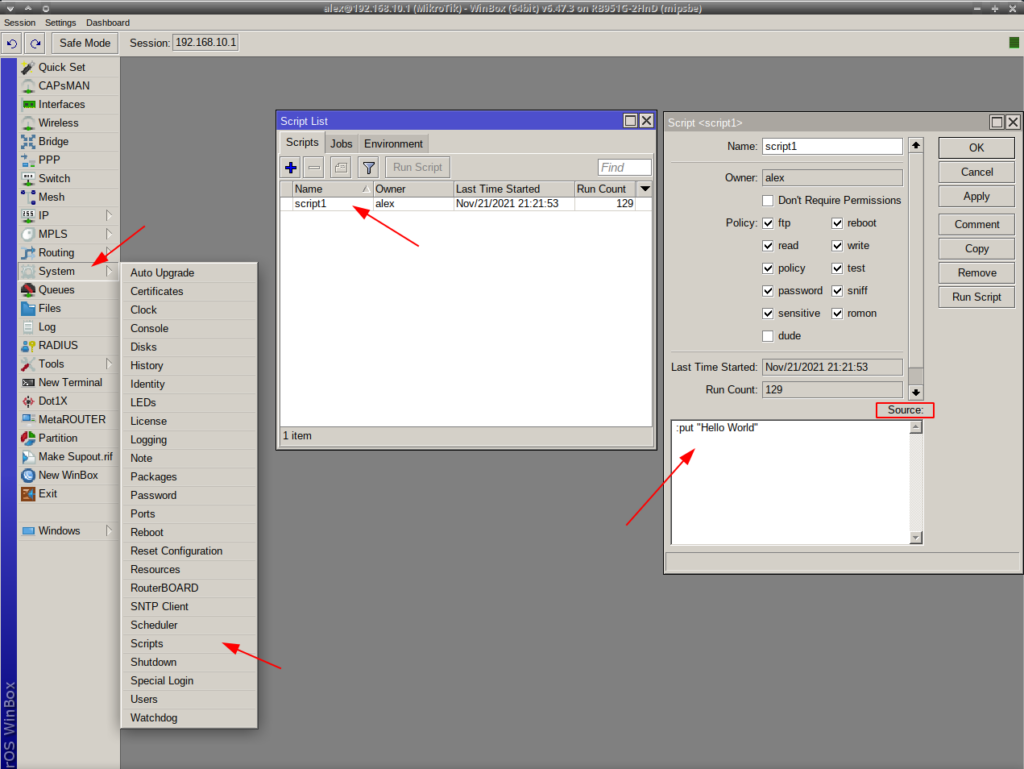Screen dimensions: 1024x769
Task: Click the script Name input field
Action: (832, 146)
